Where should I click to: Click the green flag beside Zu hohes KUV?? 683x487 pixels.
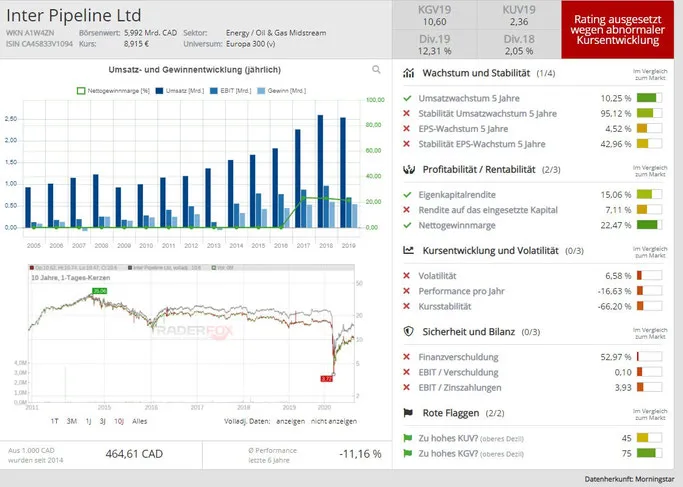pyautogui.click(x=408, y=438)
